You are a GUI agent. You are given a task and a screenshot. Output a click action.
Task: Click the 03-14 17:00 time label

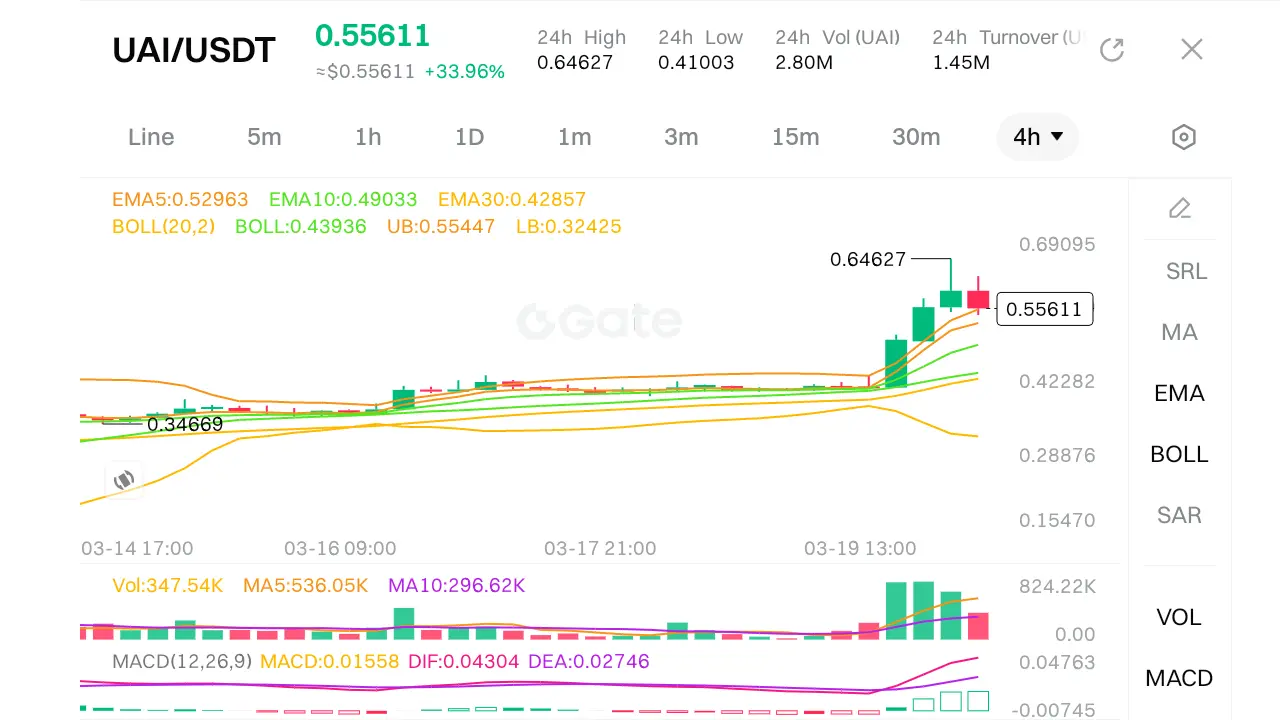point(137,548)
